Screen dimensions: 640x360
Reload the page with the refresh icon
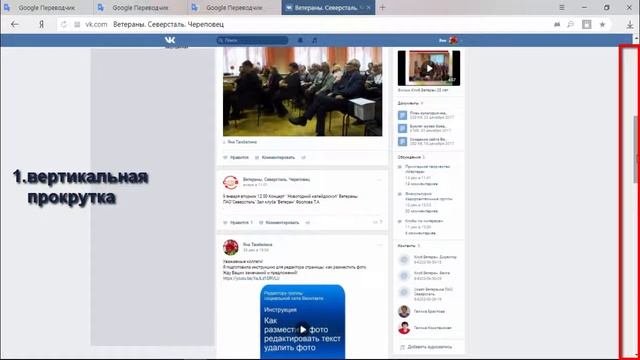(x=64, y=24)
